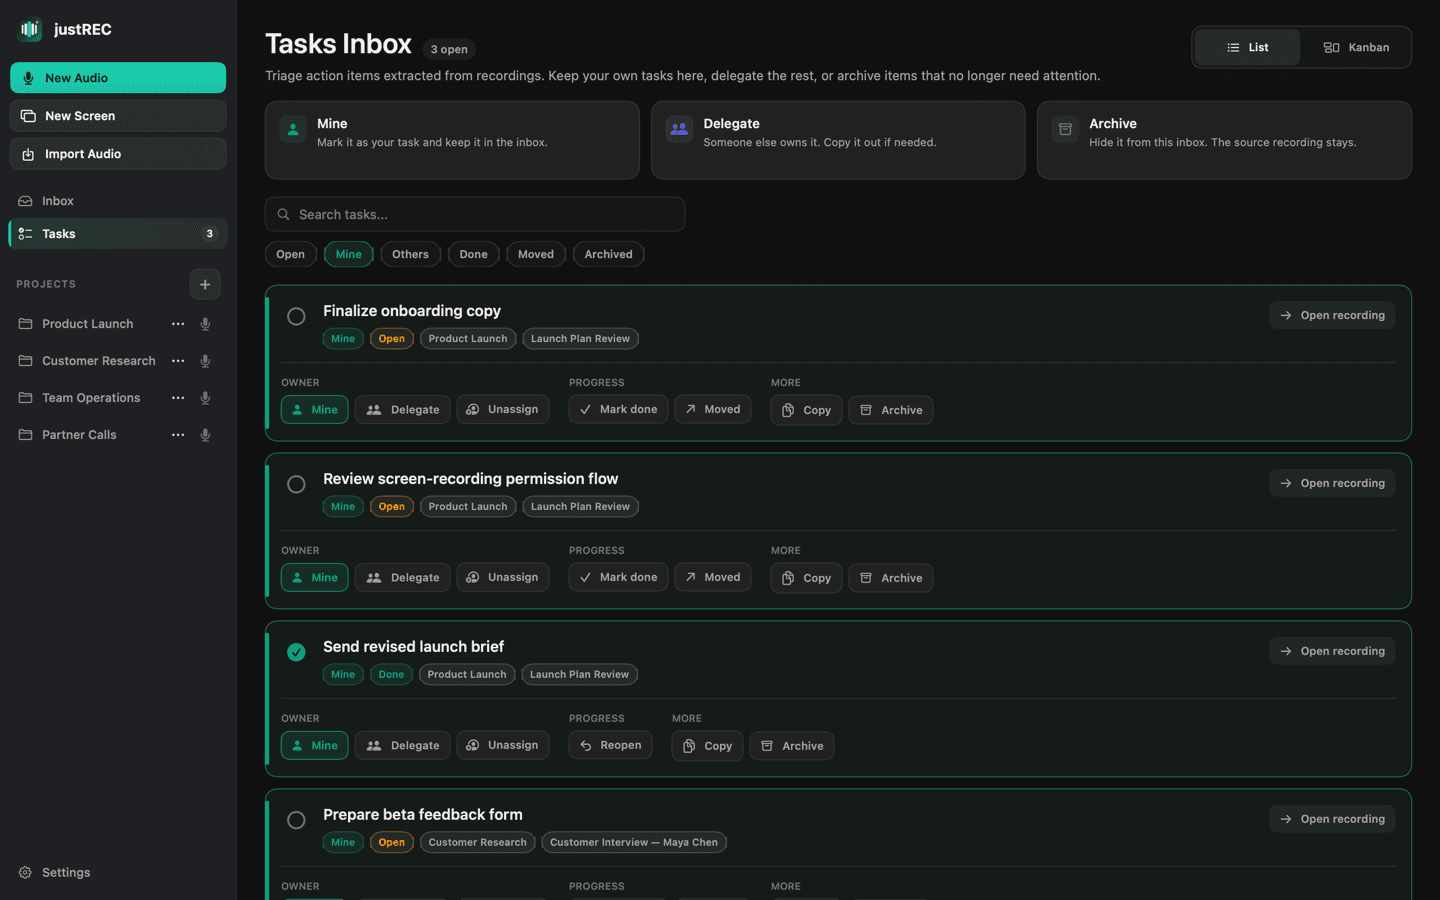Archive Review screen-recording permission flow task
Image resolution: width=1440 pixels, height=900 pixels.
pos(891,578)
